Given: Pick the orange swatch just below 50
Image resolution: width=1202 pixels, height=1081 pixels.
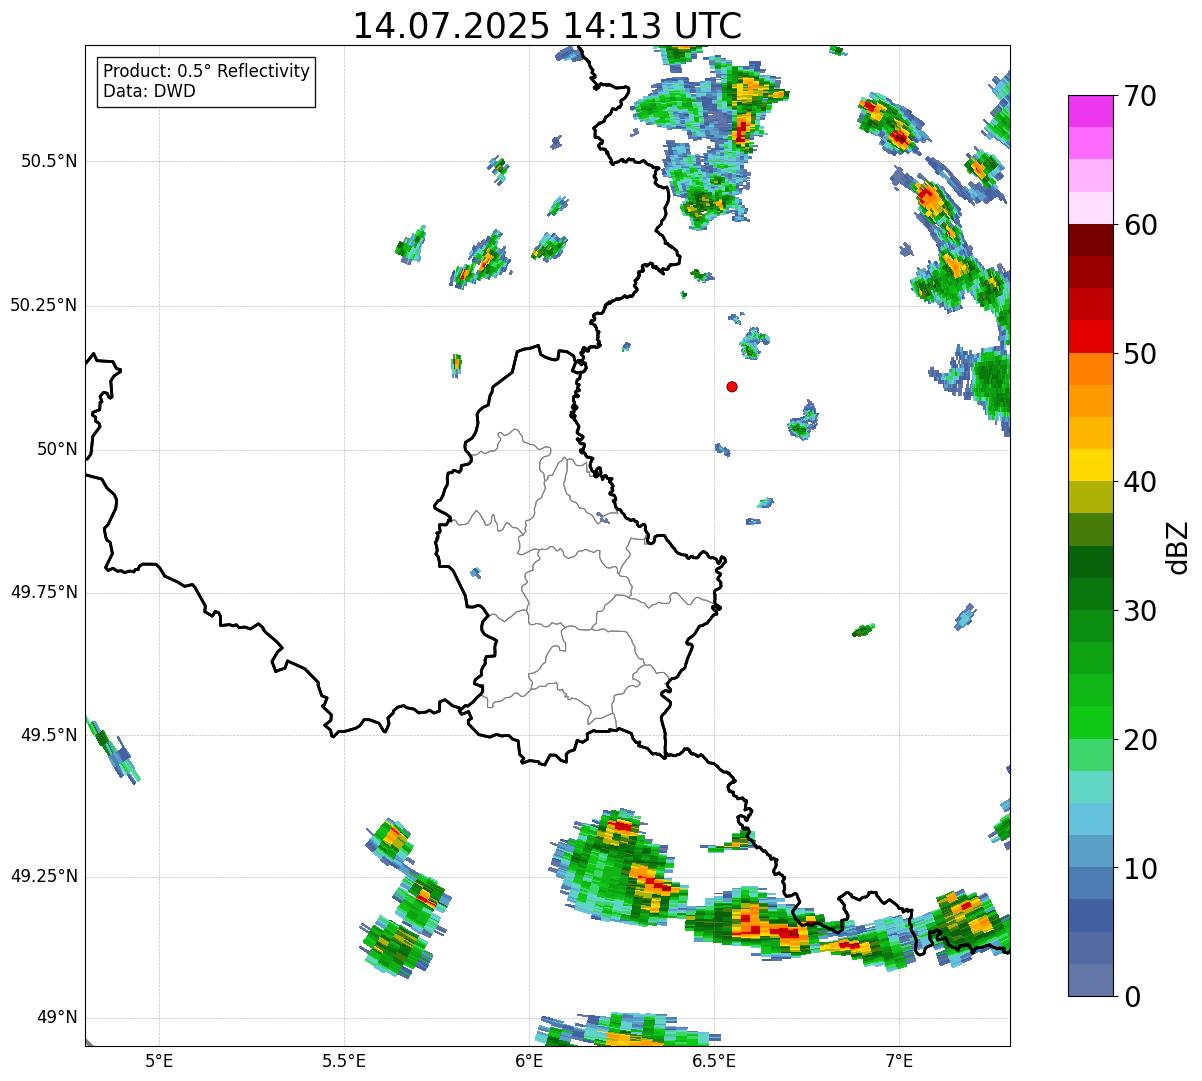Looking at the screenshot, I should pos(1090,369).
